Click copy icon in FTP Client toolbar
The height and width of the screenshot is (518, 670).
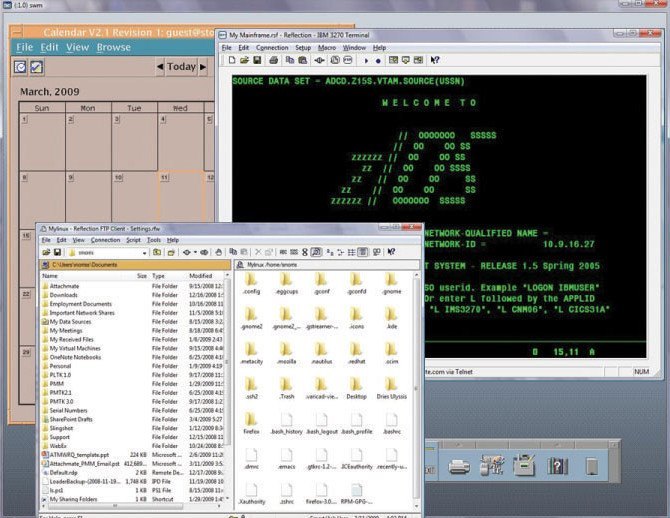[x=233, y=252]
